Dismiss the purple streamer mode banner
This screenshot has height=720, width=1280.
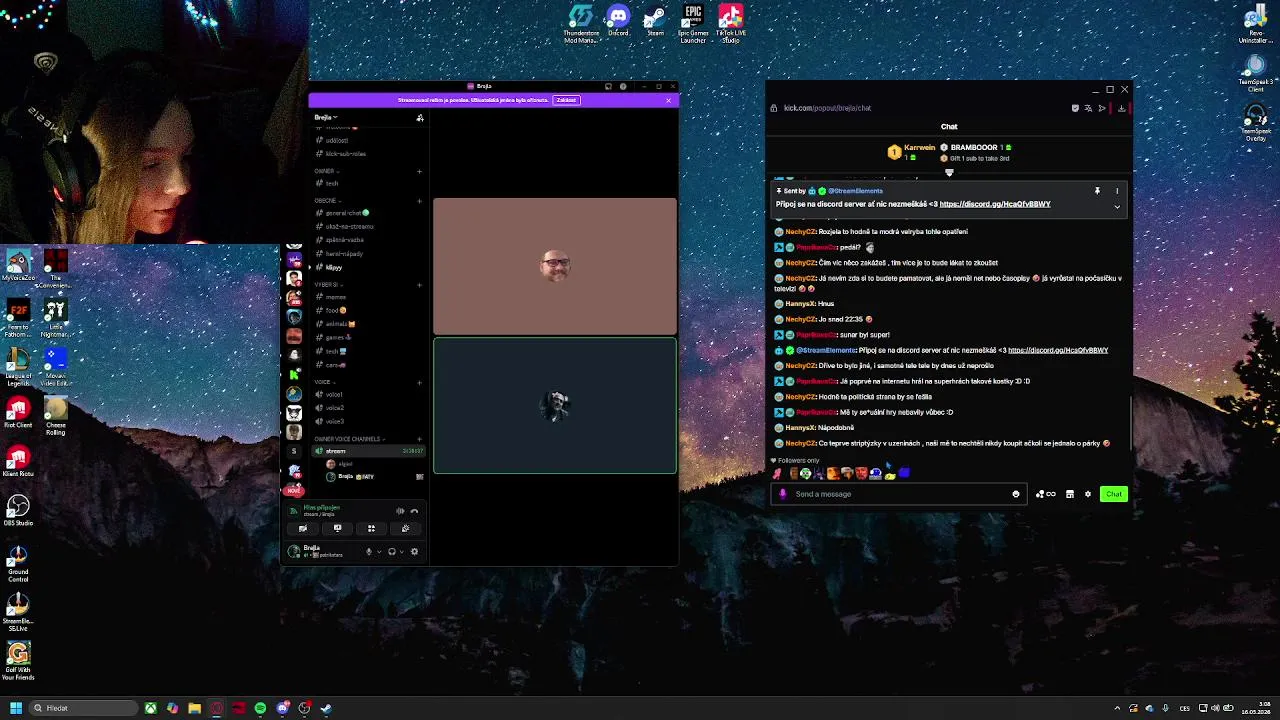click(669, 100)
